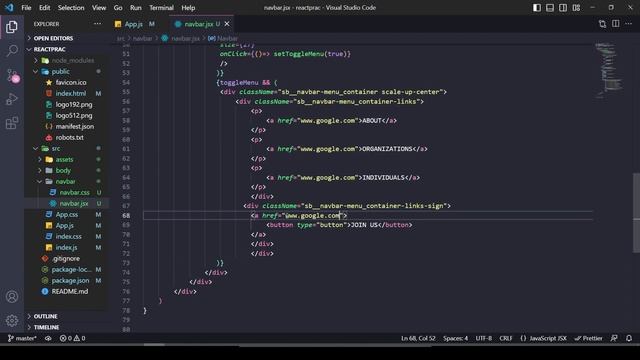Switch to the App.js editor tab

point(135,24)
